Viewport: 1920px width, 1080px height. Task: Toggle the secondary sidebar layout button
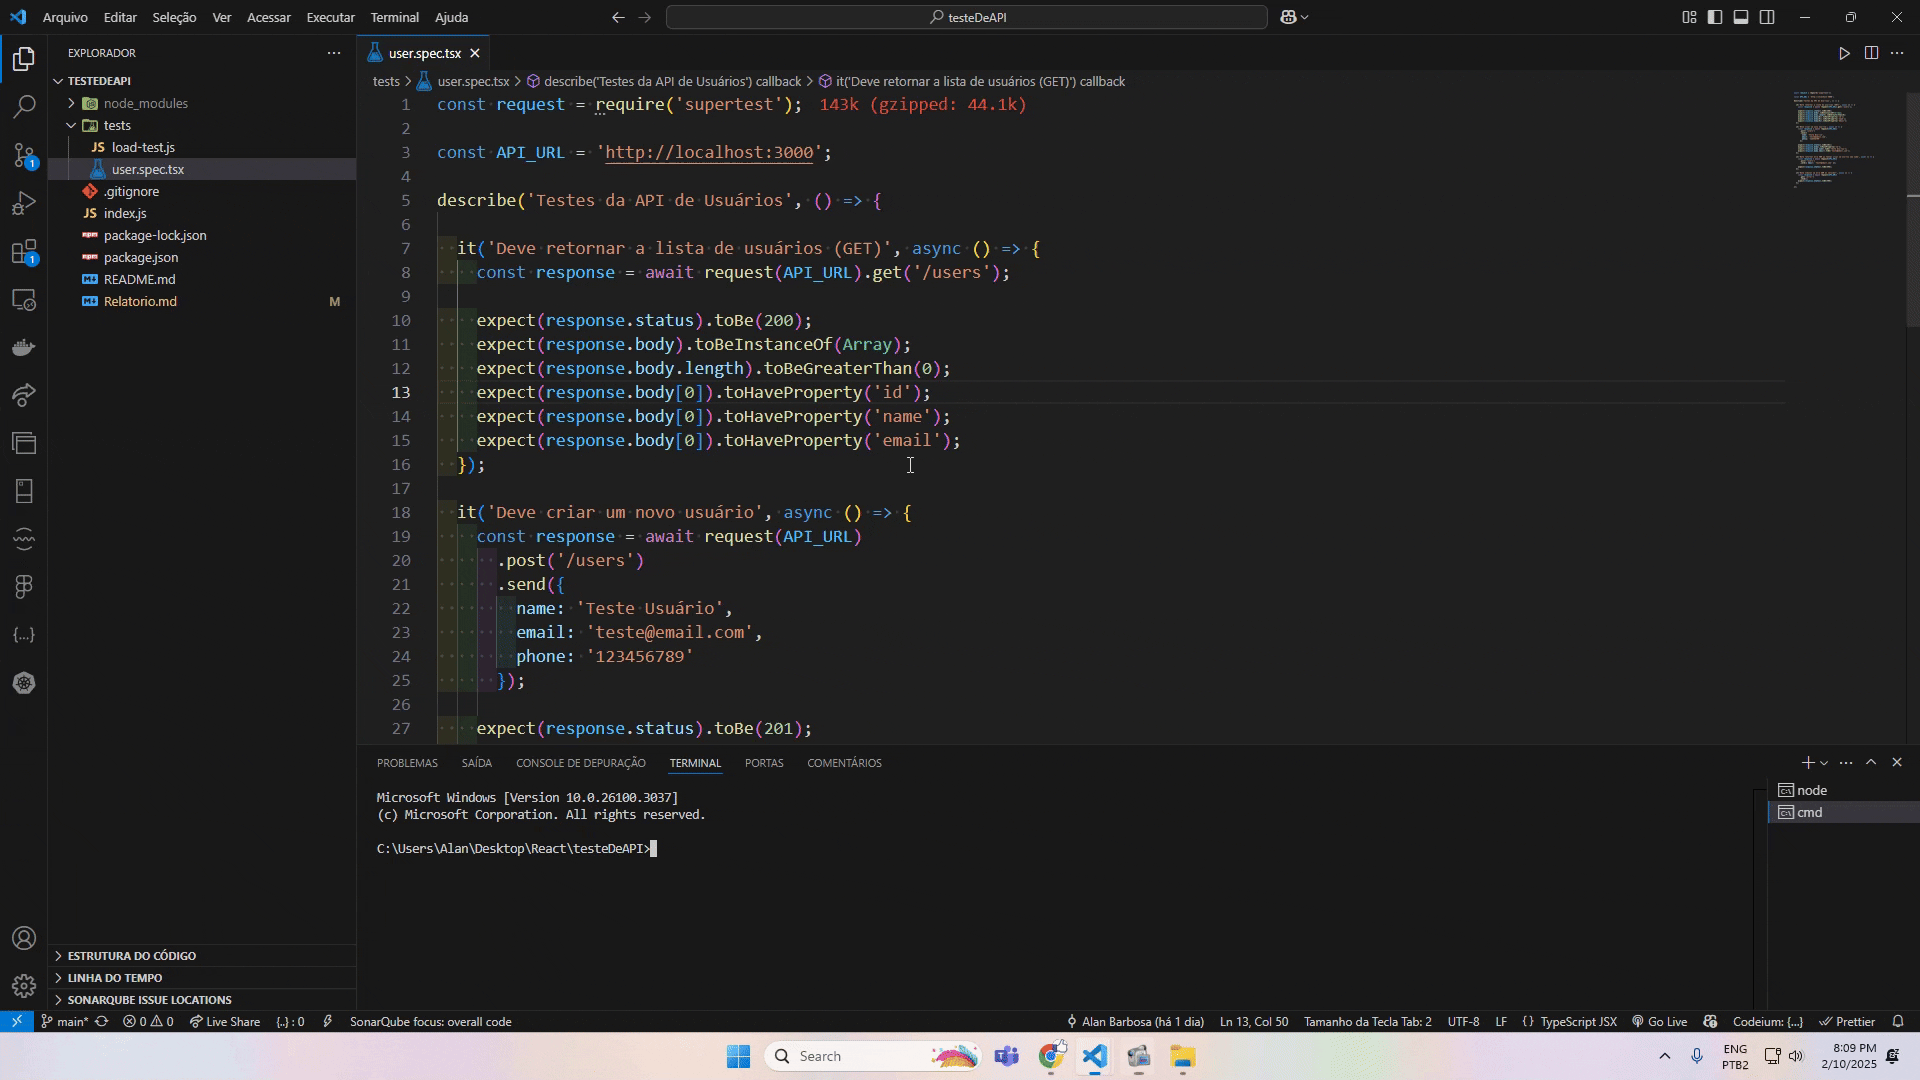click(x=1767, y=17)
